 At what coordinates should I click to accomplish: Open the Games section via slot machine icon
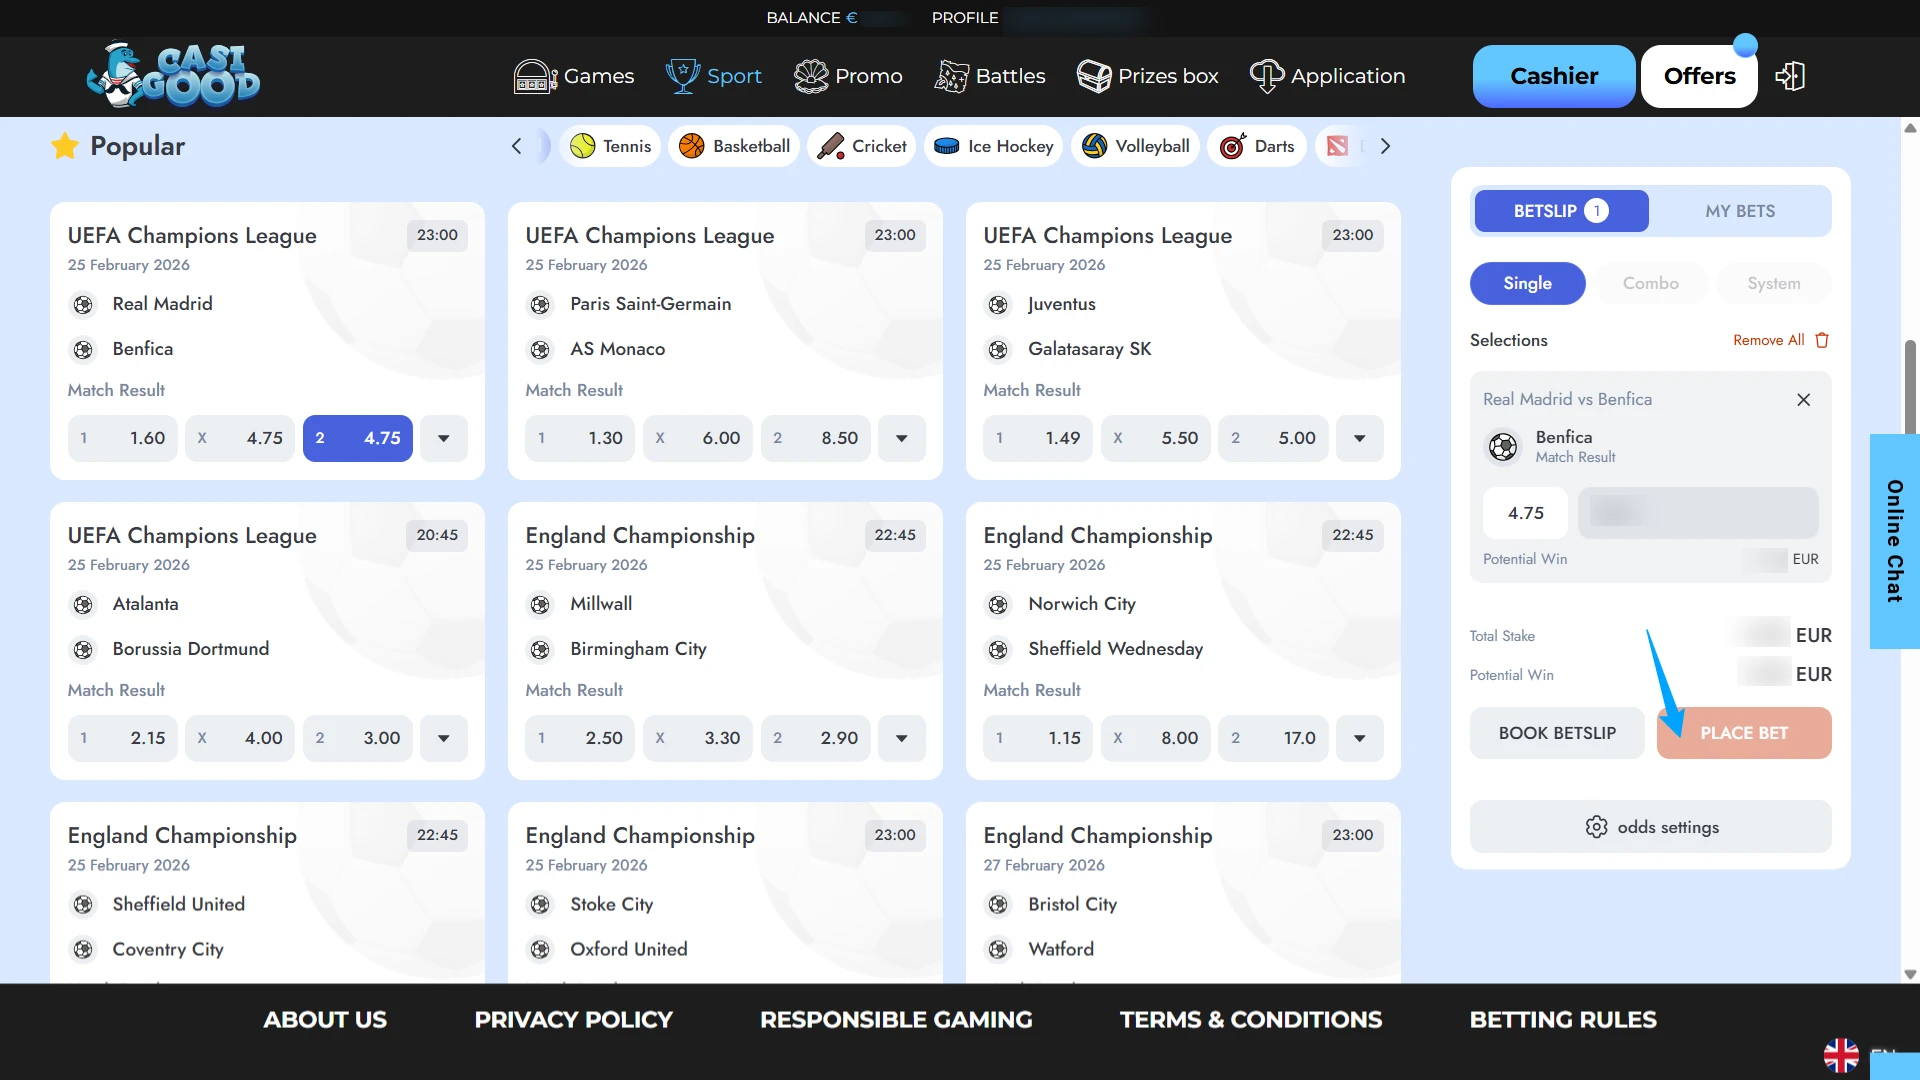point(534,76)
